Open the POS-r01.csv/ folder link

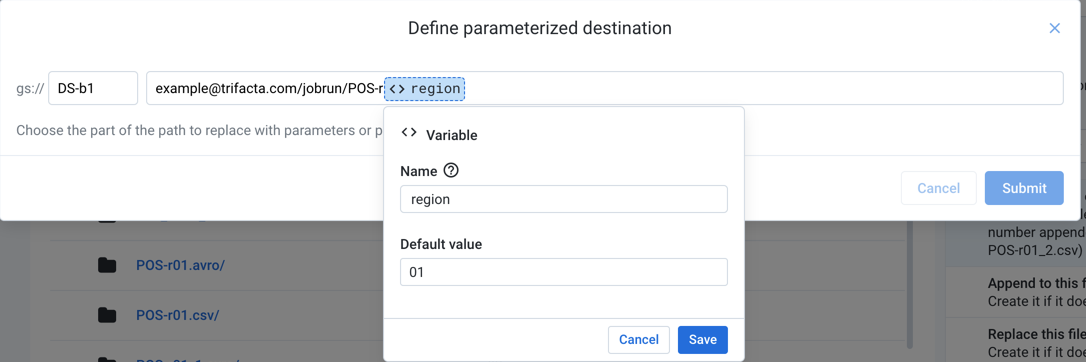177,315
